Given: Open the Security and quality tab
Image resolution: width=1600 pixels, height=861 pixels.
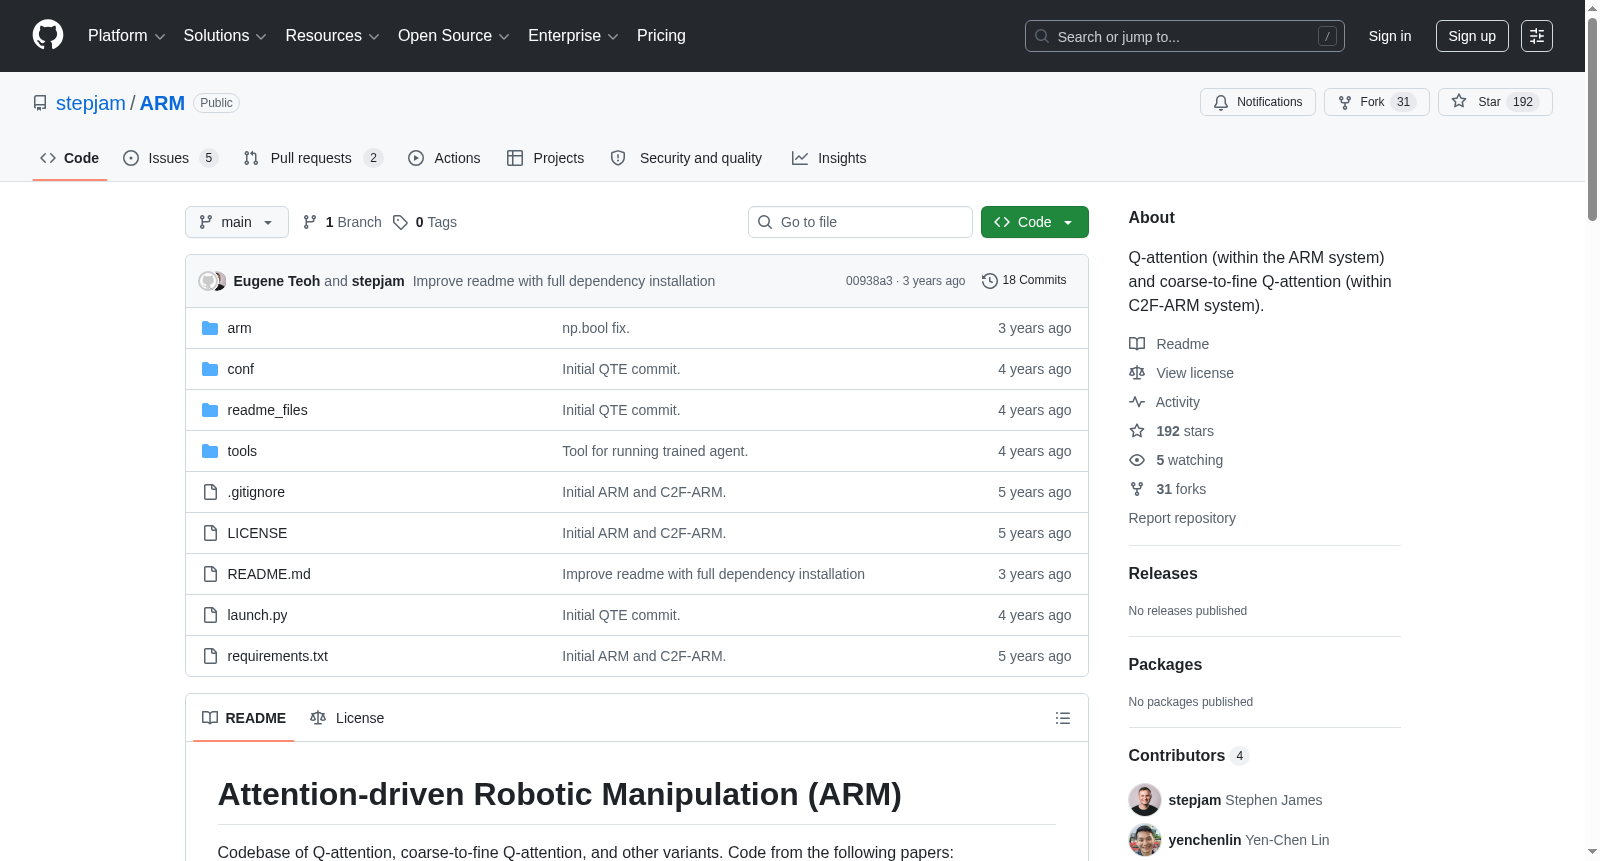Looking at the screenshot, I should click(686, 158).
